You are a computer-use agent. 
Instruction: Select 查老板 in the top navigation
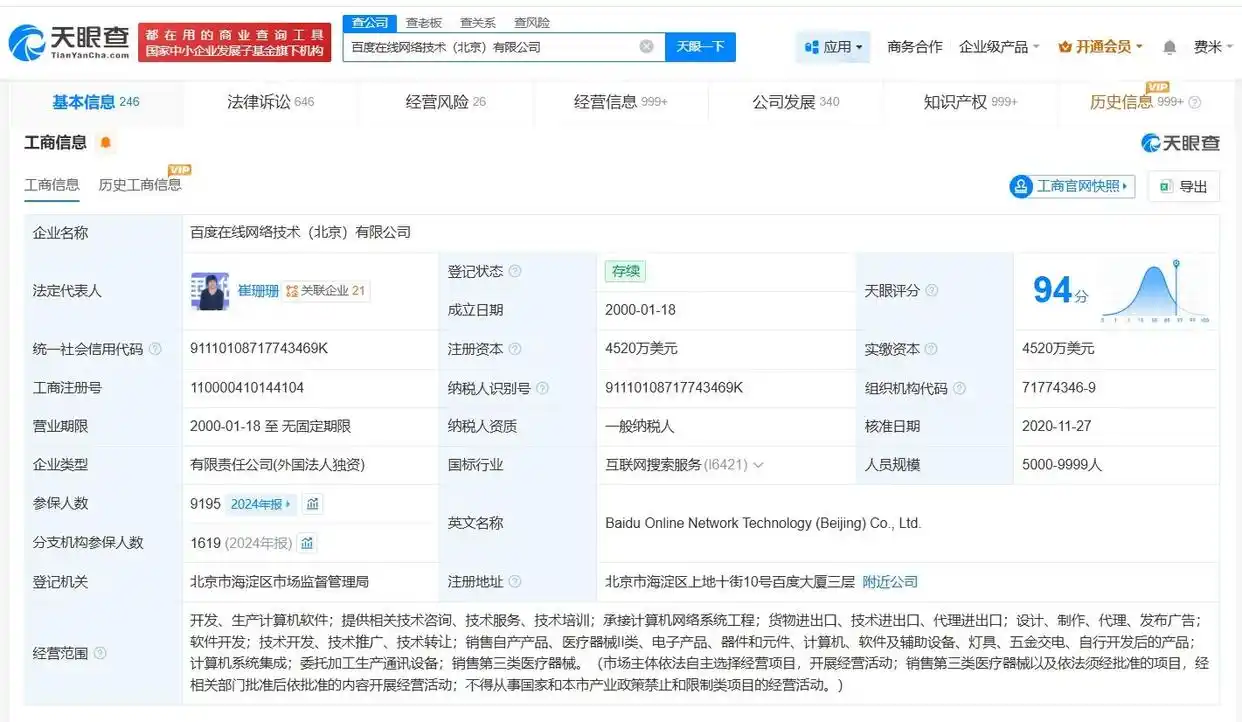click(x=425, y=22)
